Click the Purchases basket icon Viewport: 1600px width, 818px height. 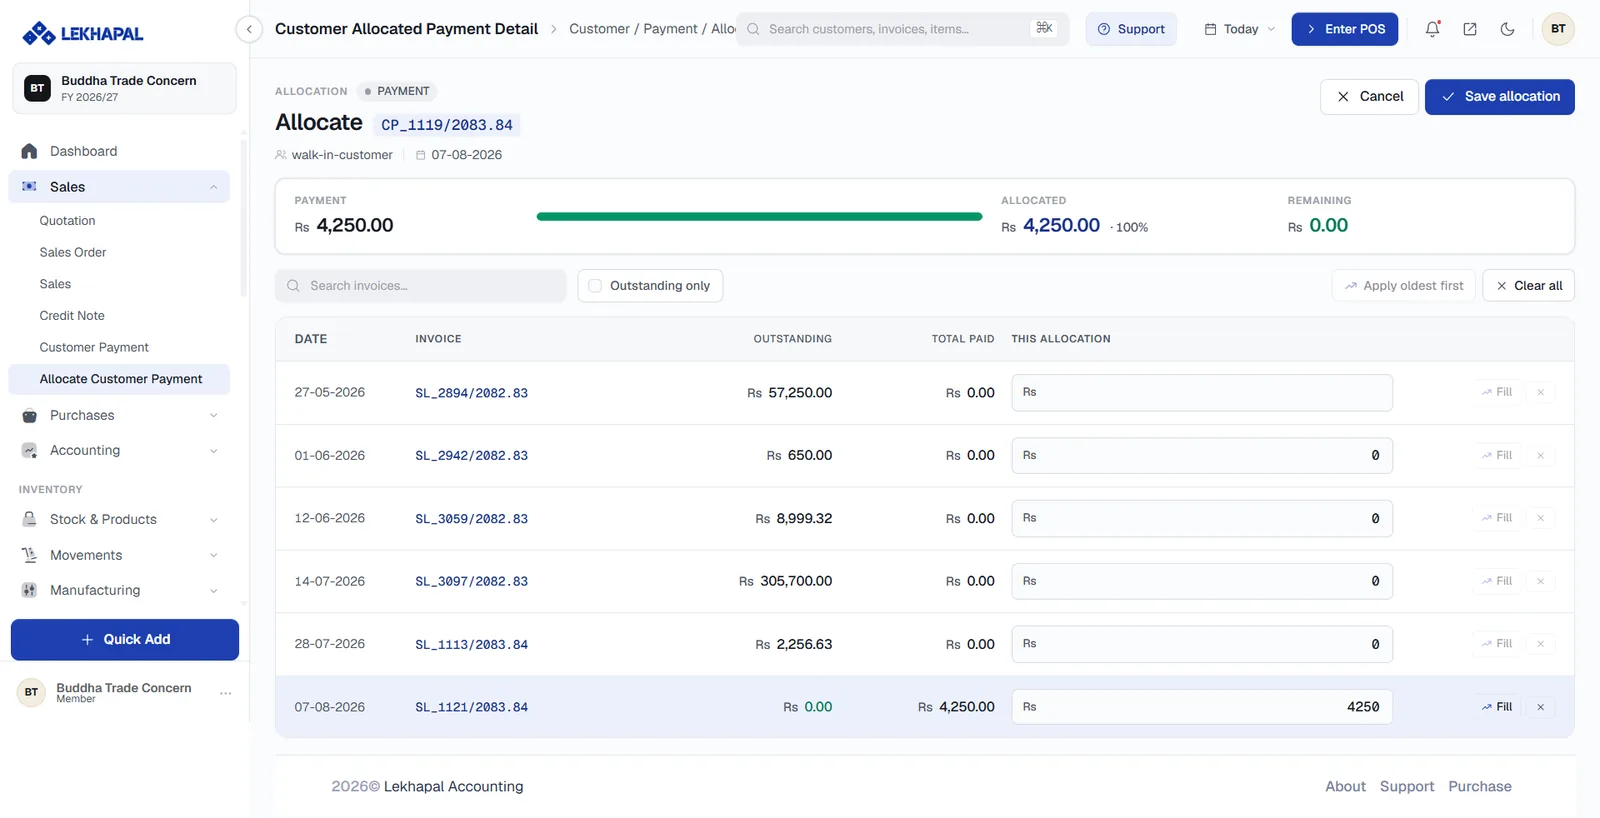click(29, 415)
